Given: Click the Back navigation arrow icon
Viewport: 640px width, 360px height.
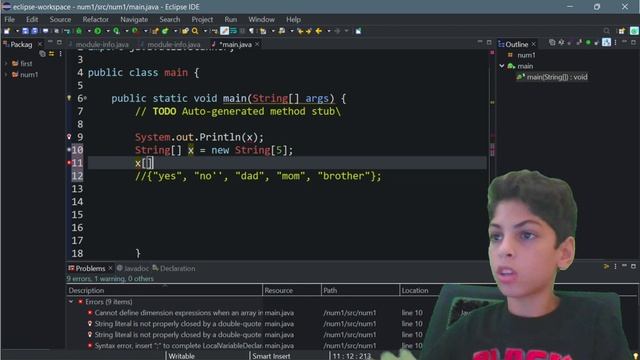Looking at the screenshot, I should click(x=319, y=31).
